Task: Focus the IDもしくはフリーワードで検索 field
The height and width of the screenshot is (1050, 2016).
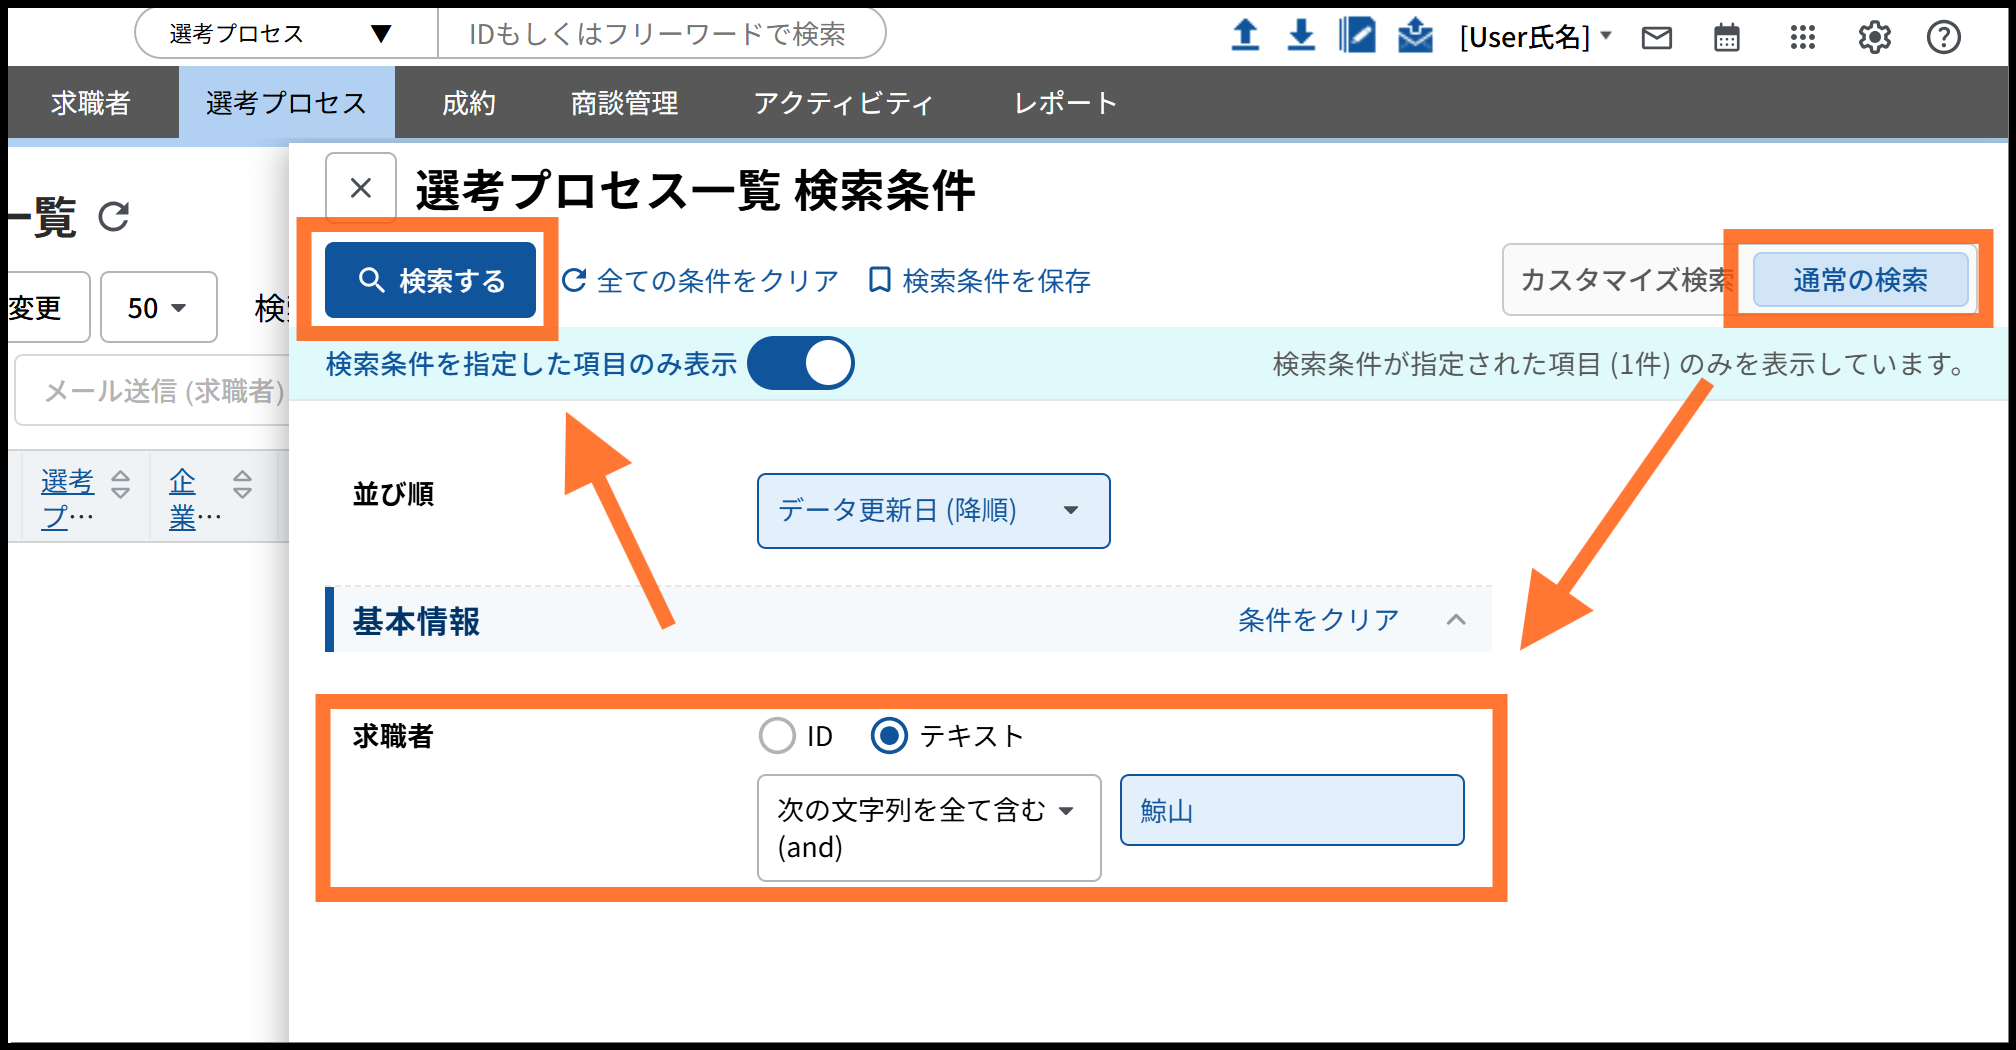Action: (660, 34)
